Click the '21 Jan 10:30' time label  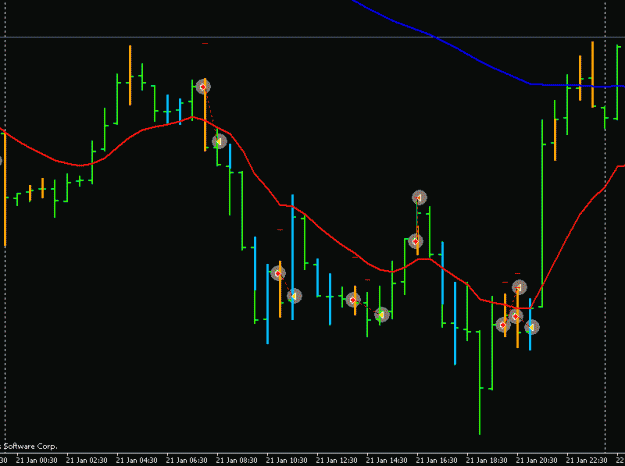point(287,460)
